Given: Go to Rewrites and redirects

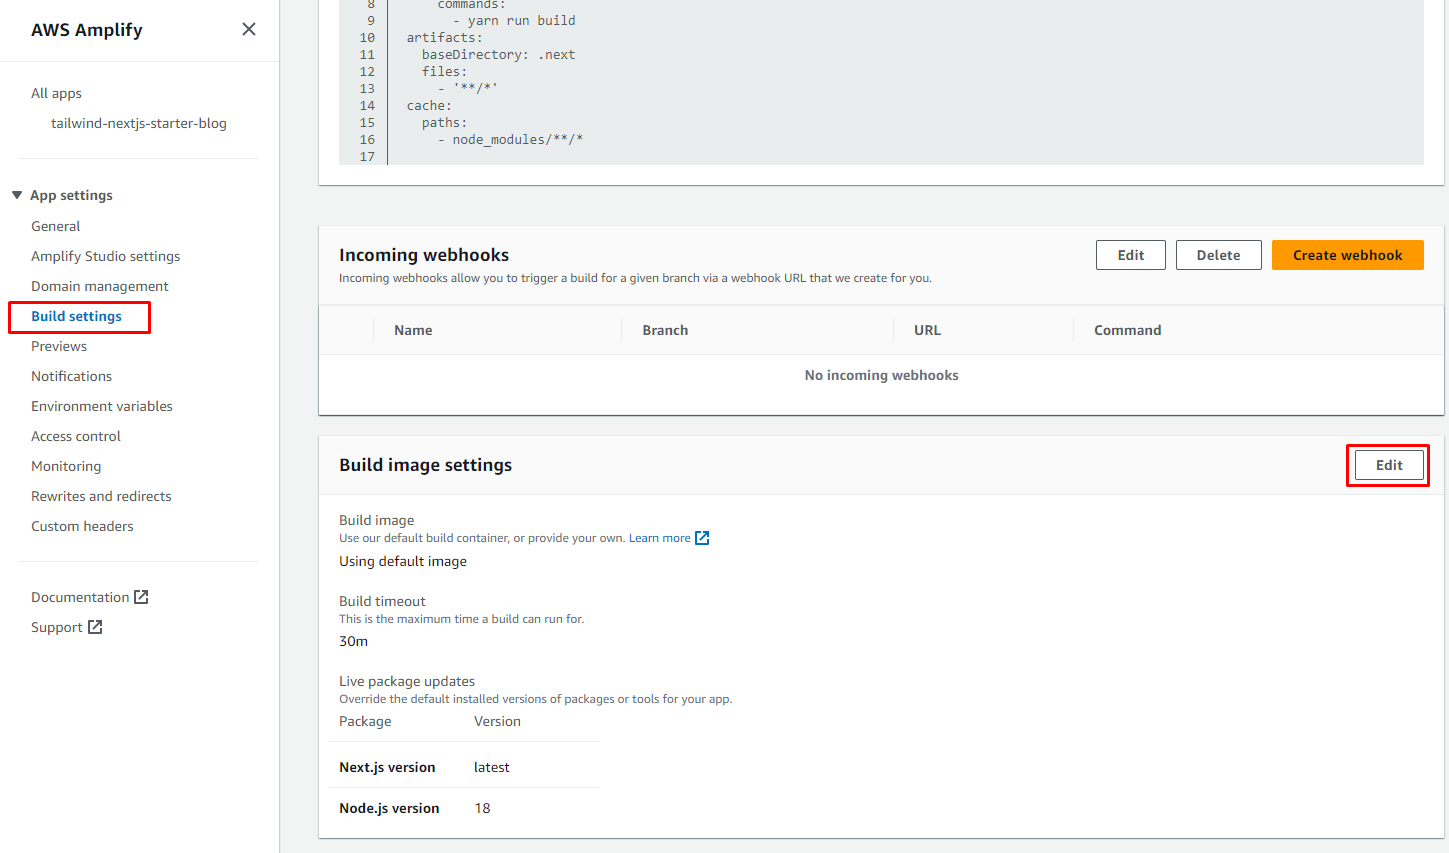Looking at the screenshot, I should pyautogui.click(x=101, y=496).
